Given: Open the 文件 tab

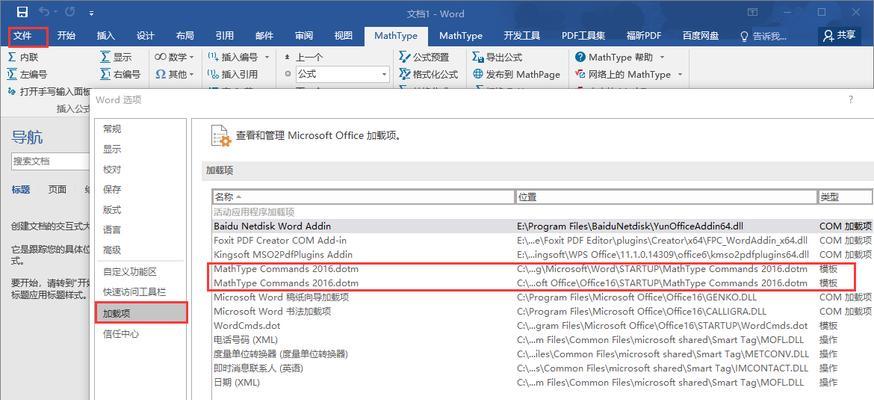Looking at the screenshot, I should tap(23, 36).
